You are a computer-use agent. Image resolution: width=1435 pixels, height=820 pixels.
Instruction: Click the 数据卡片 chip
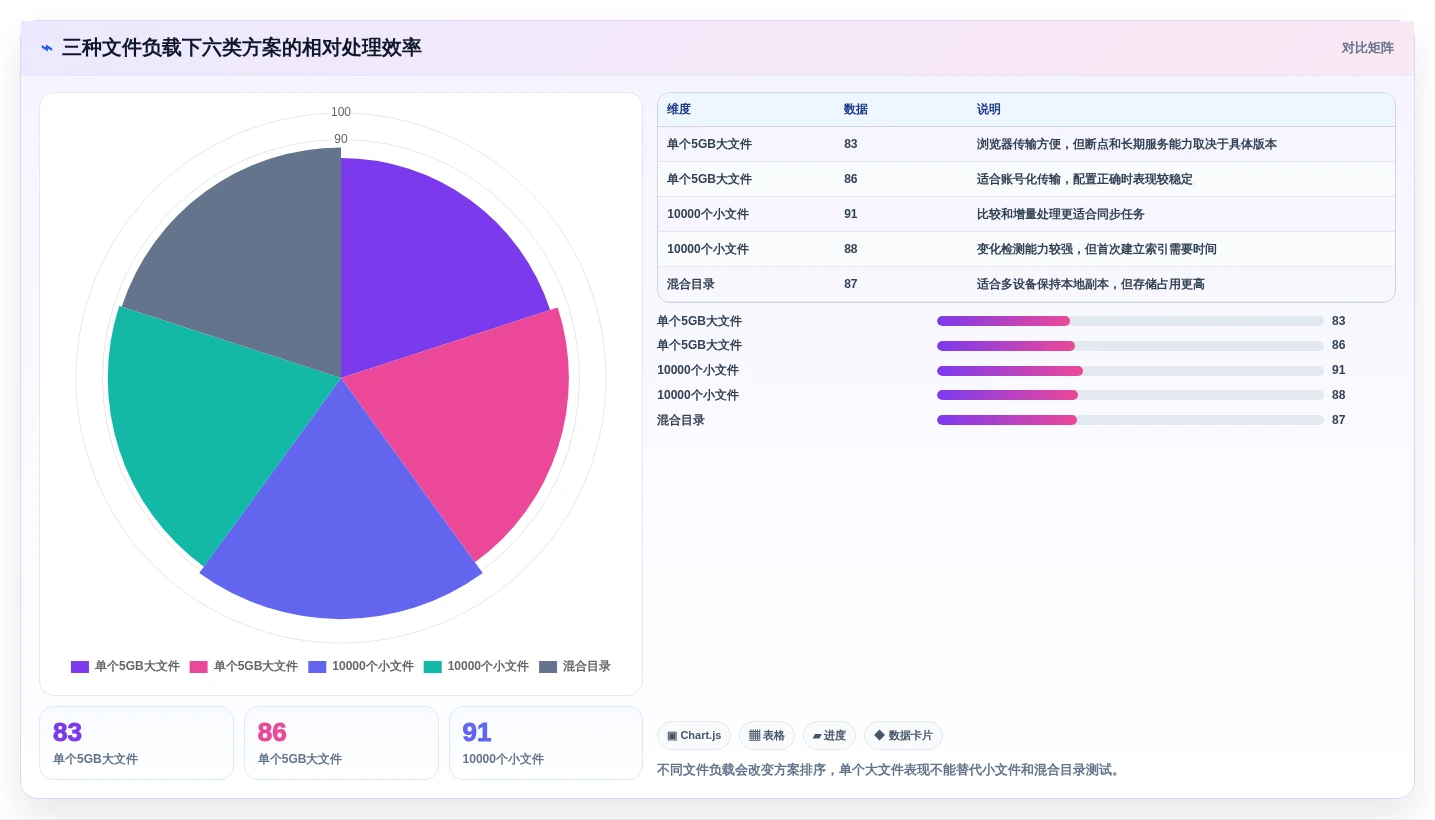pyautogui.click(x=903, y=736)
